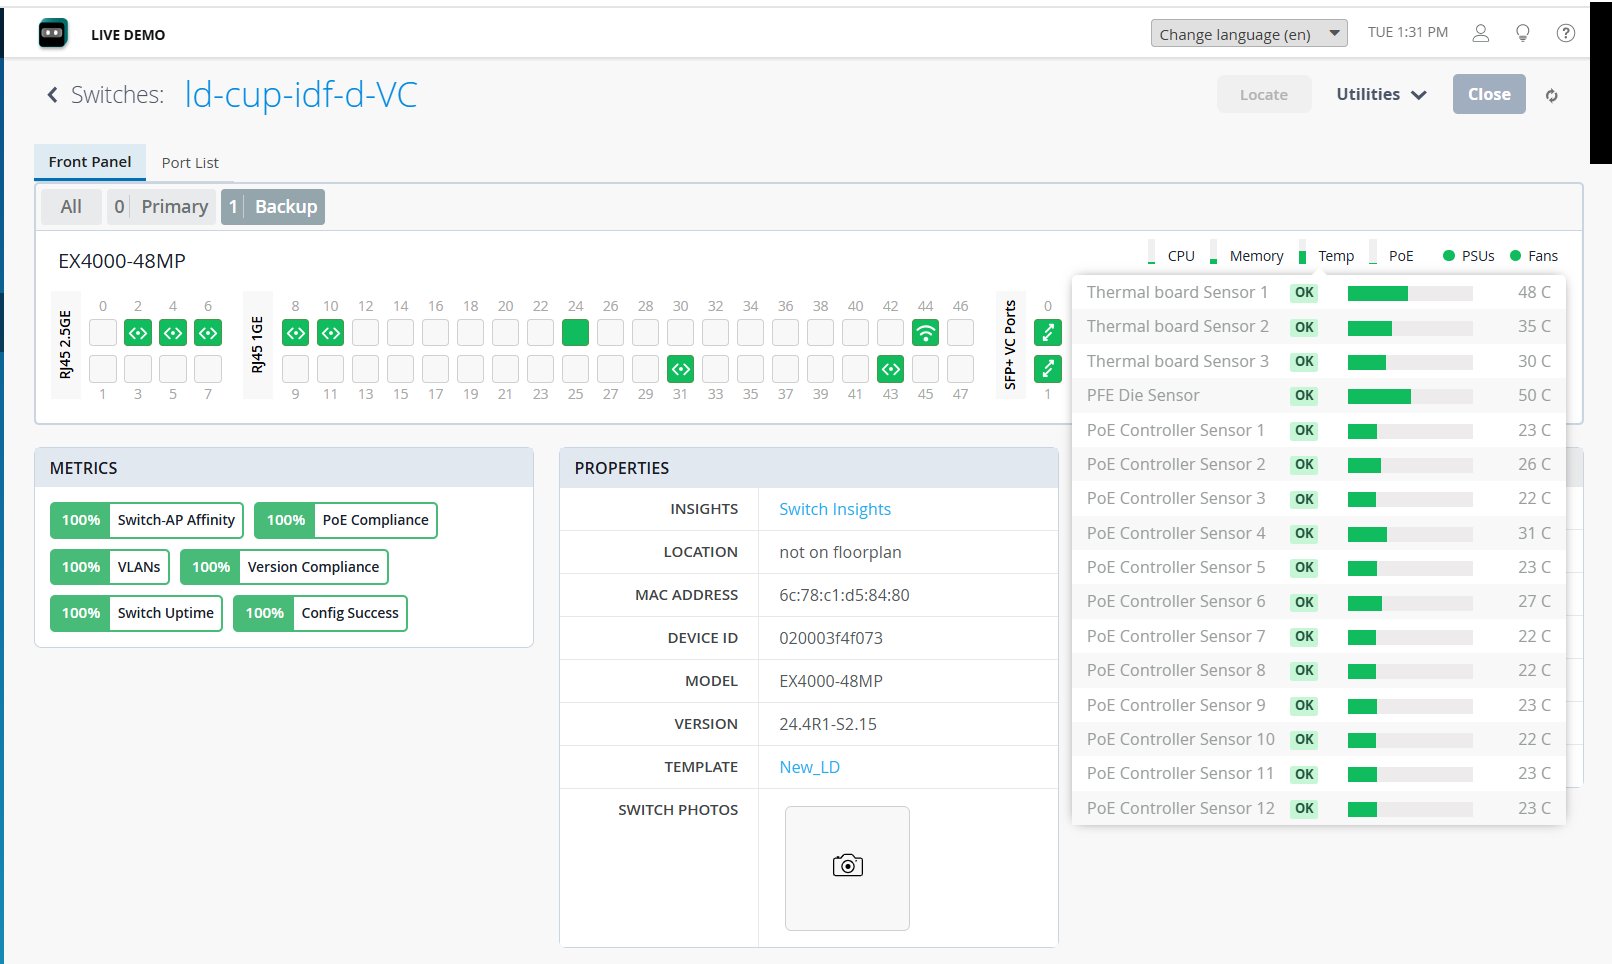The image size is (1612, 964).
Task: Select the Front Panel tab
Action: [90, 162]
